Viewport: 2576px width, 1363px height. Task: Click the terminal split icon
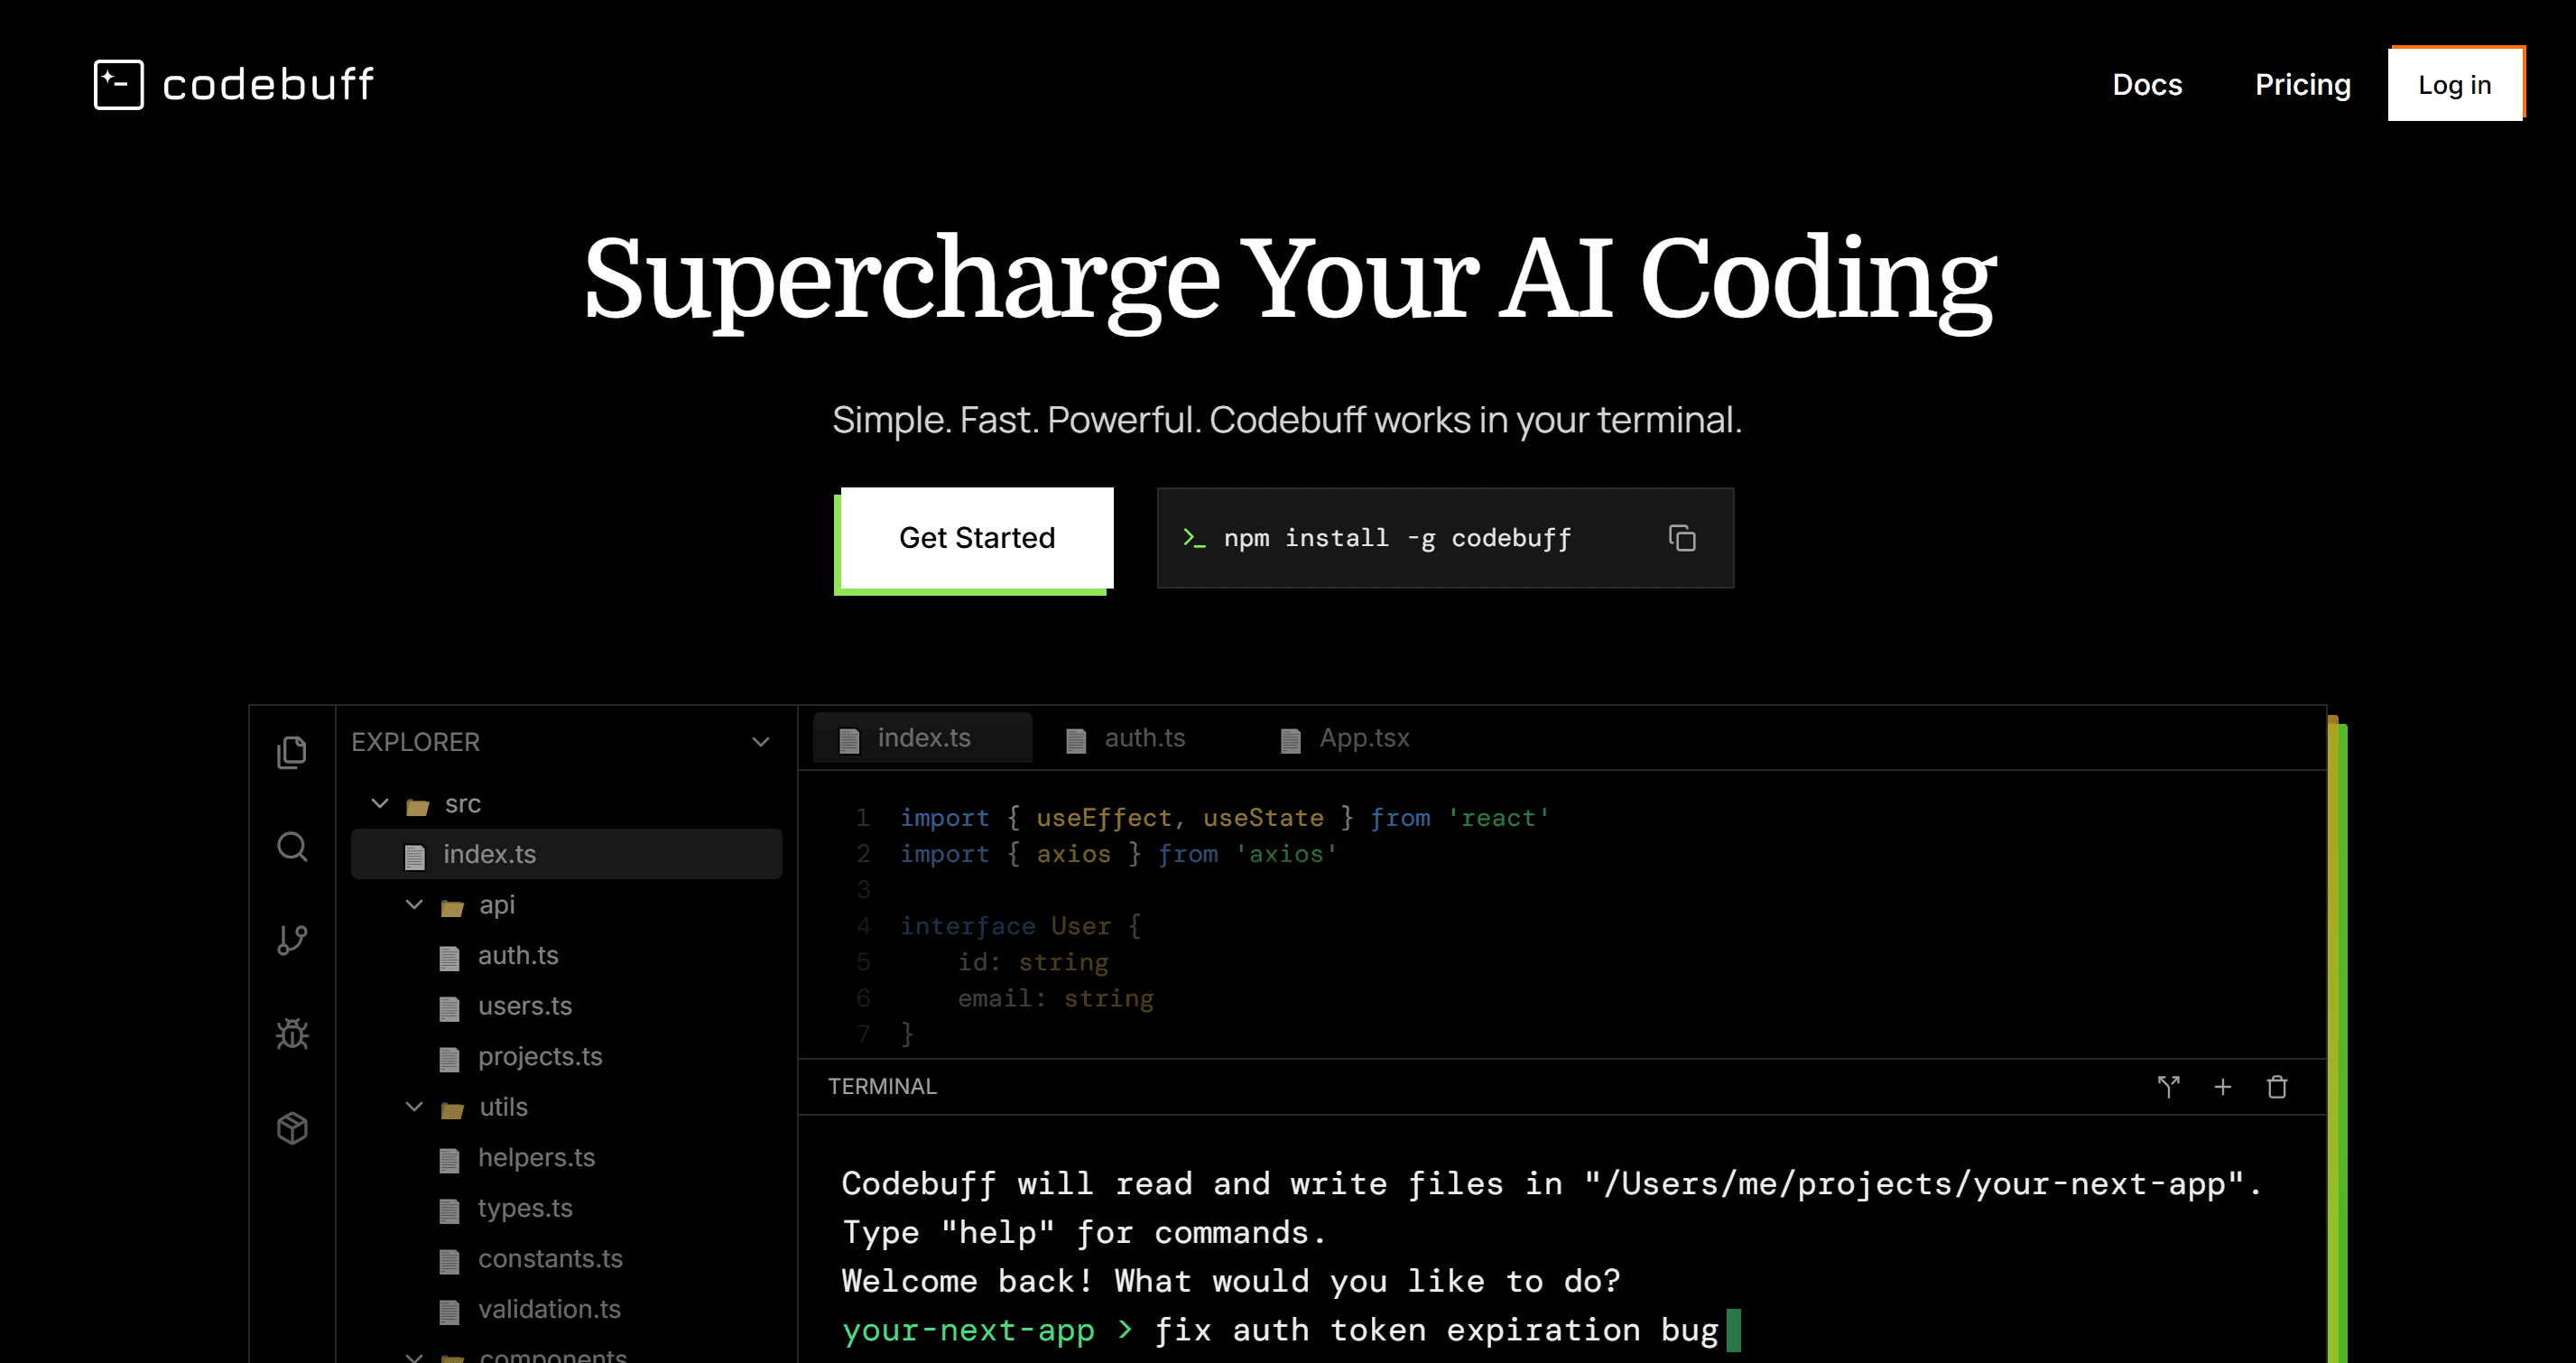coord(2168,1087)
